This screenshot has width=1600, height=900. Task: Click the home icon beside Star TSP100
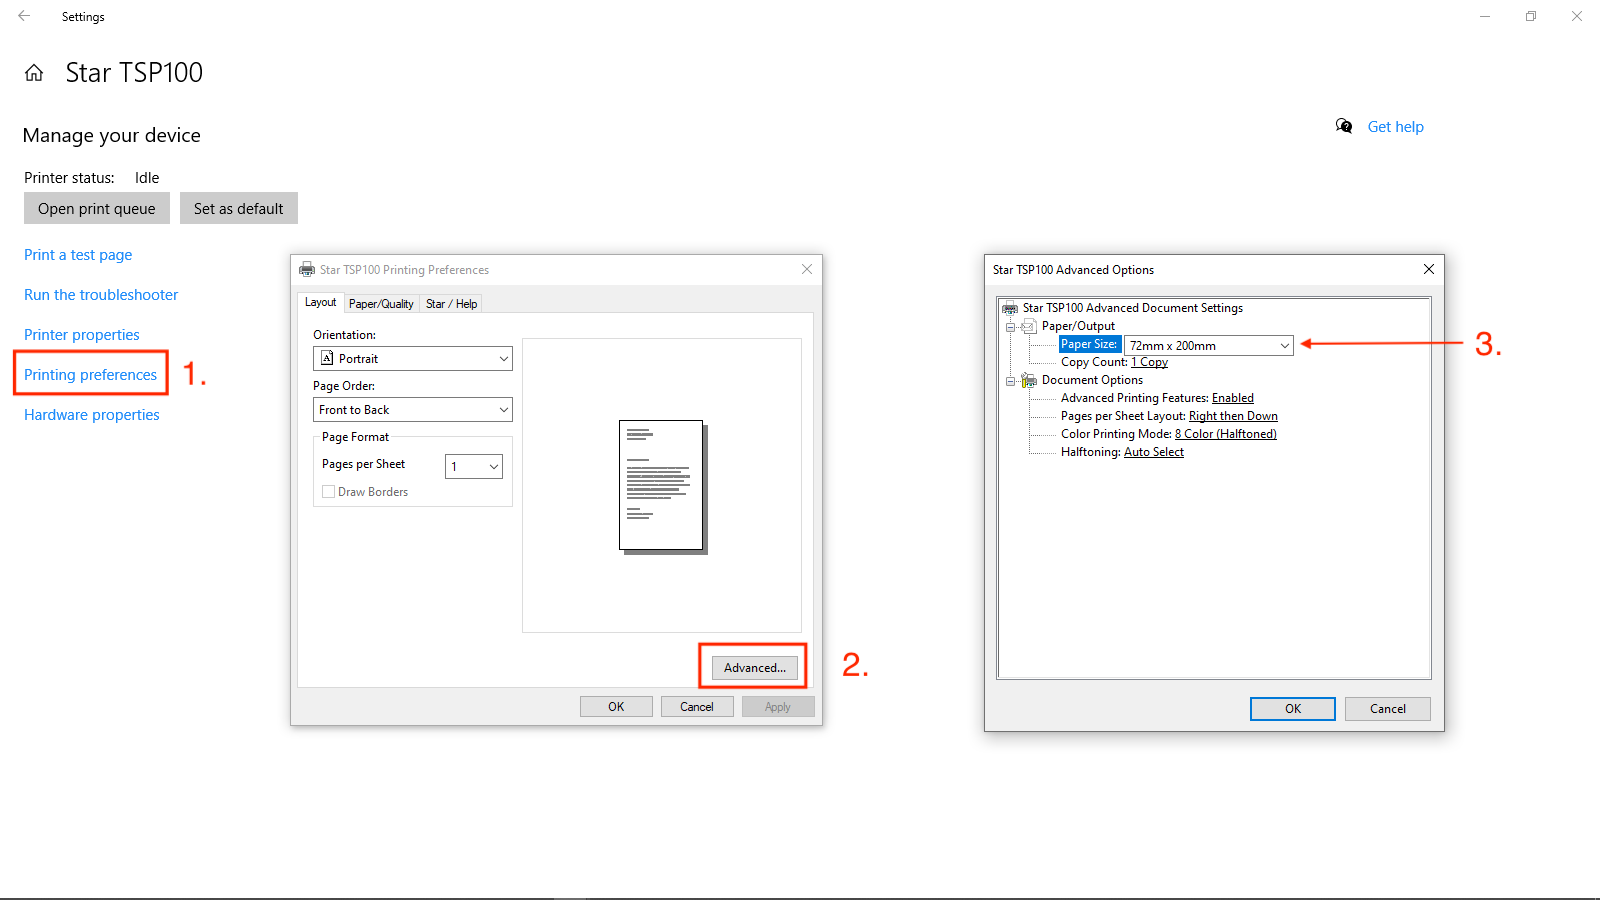34,73
